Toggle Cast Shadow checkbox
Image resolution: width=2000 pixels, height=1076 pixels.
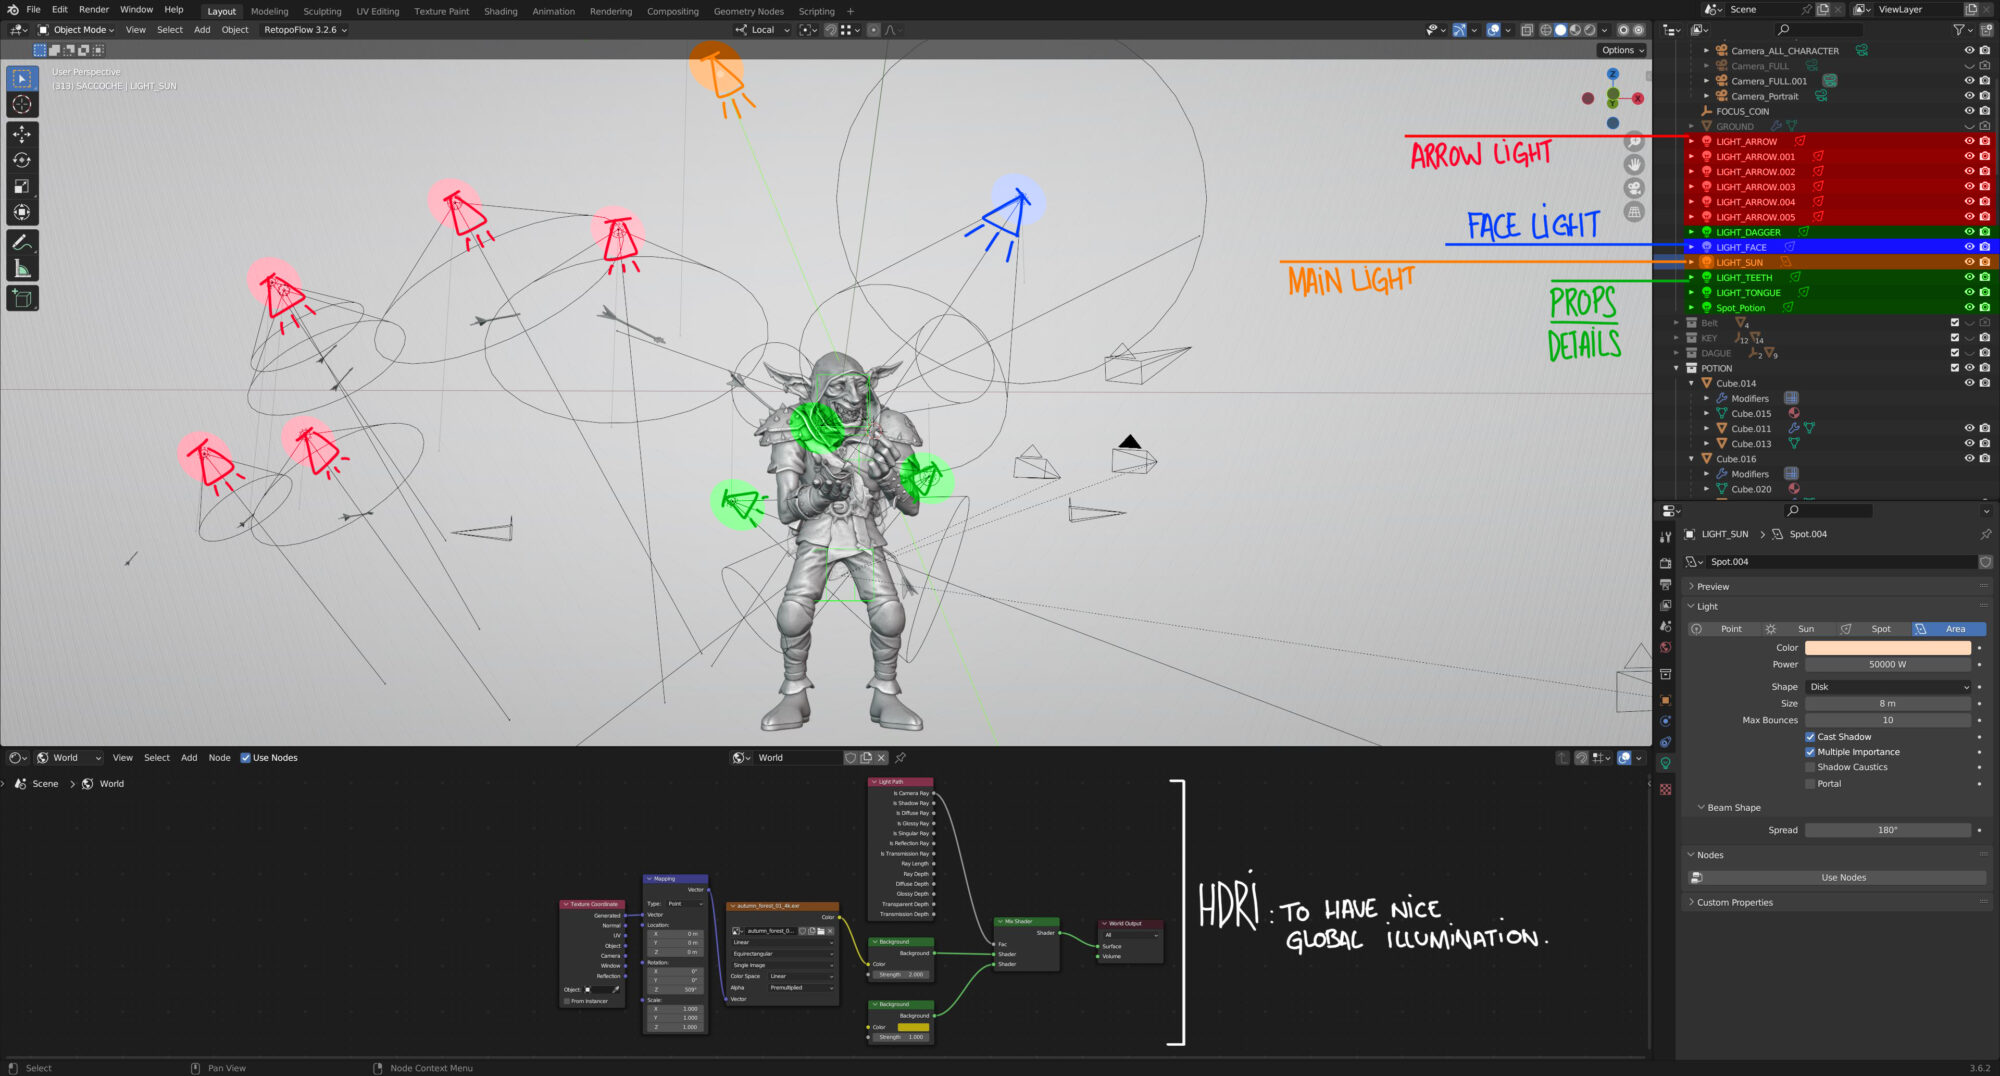(1810, 737)
